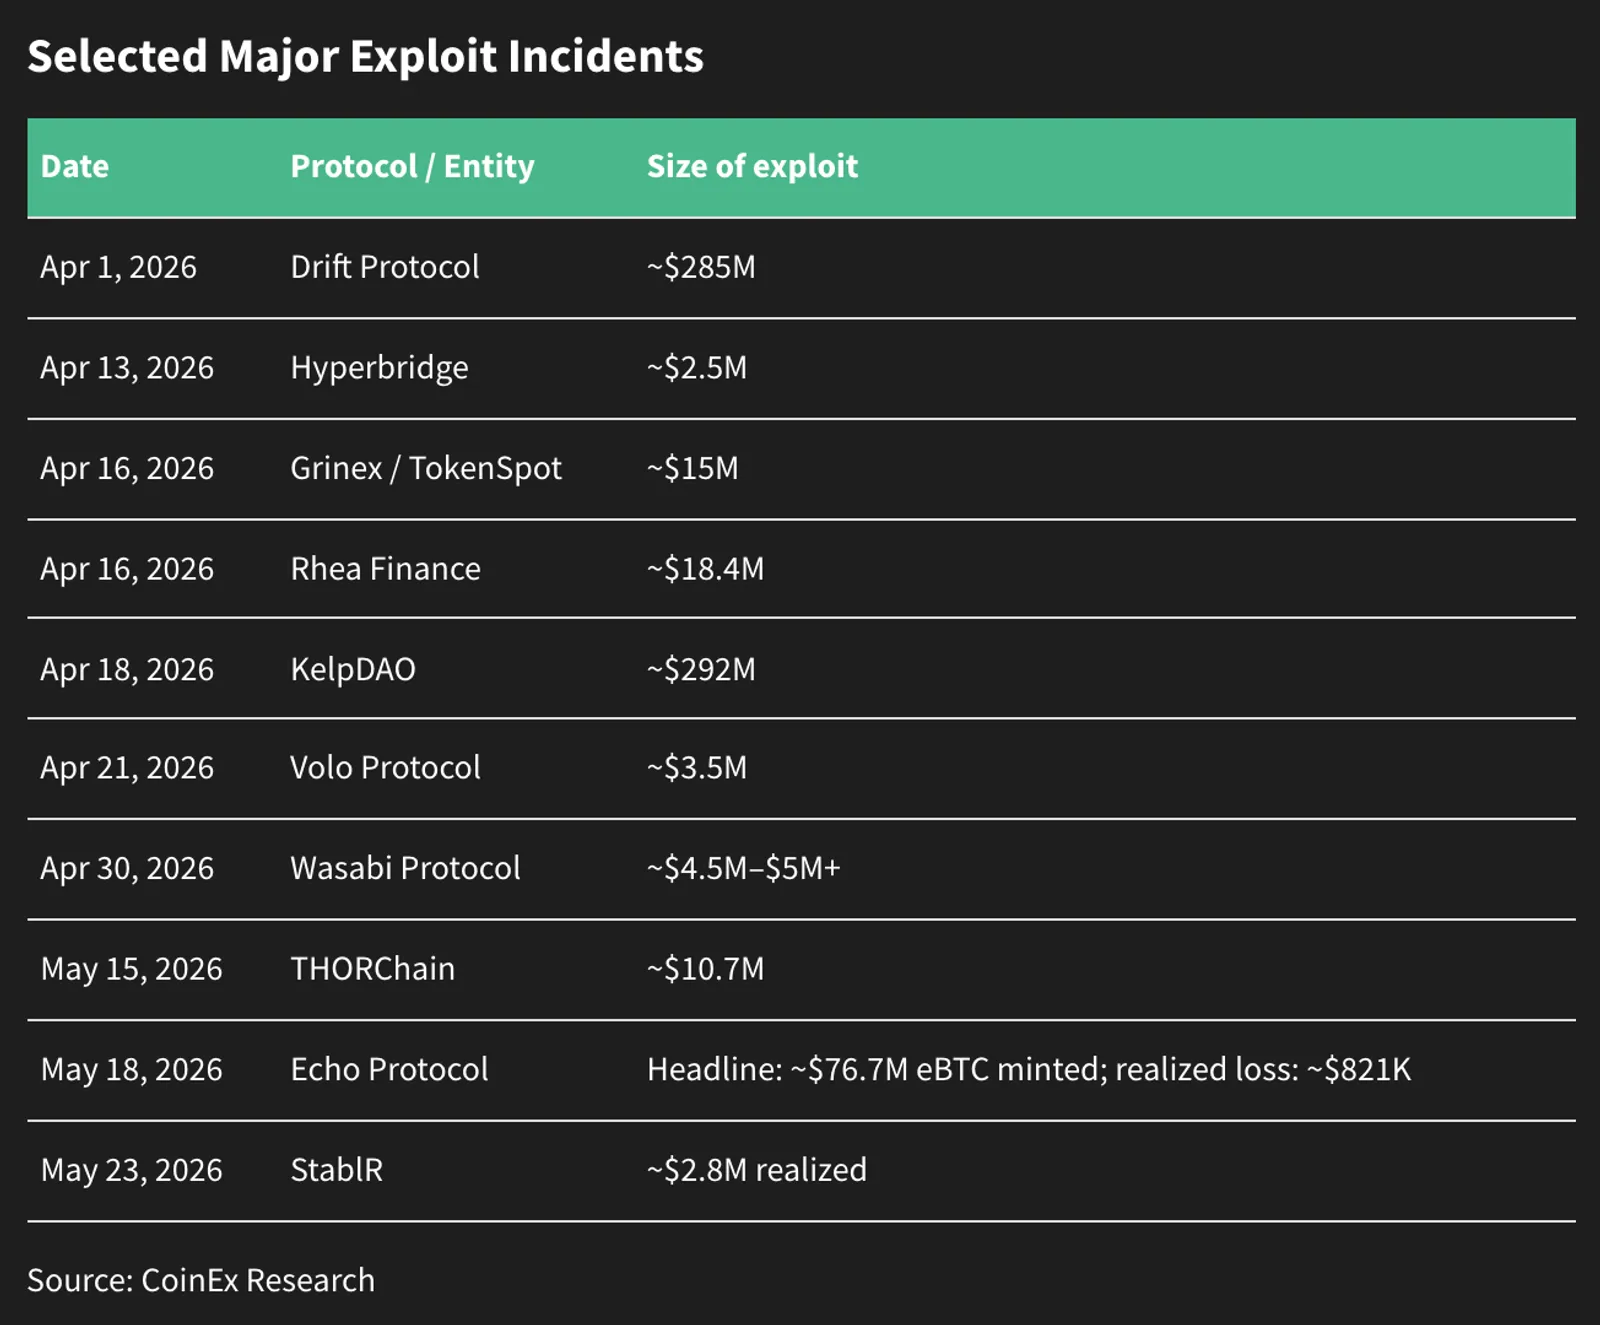Select the THORChain protocol cell

click(x=372, y=969)
